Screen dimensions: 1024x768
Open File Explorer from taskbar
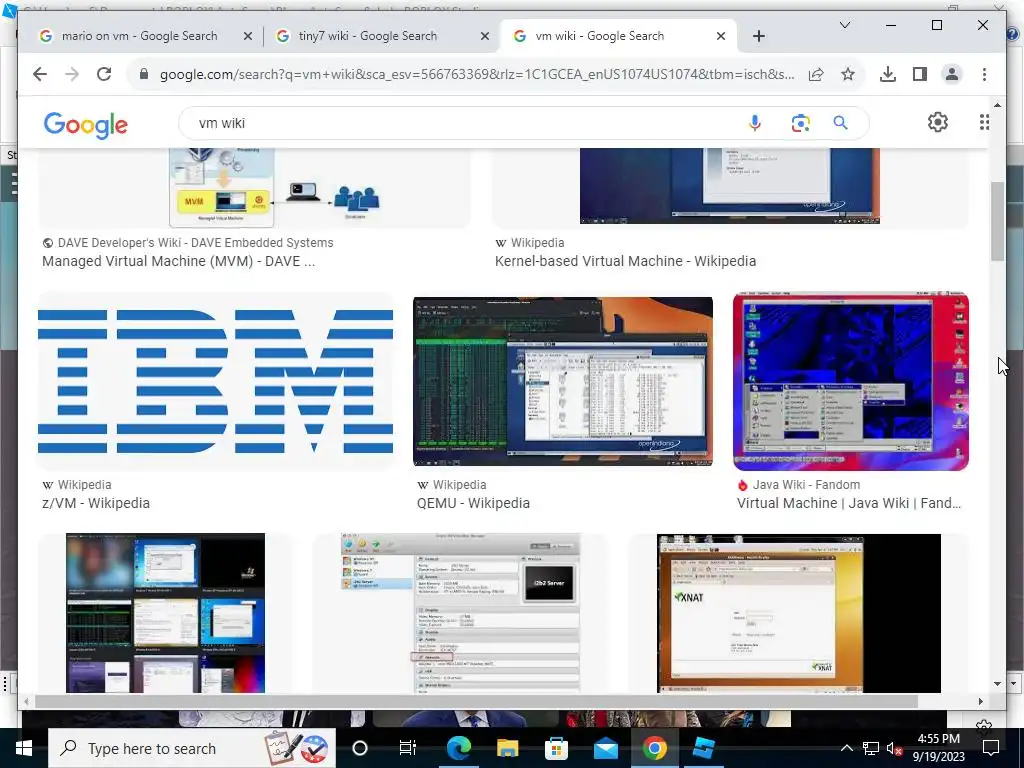(507, 748)
